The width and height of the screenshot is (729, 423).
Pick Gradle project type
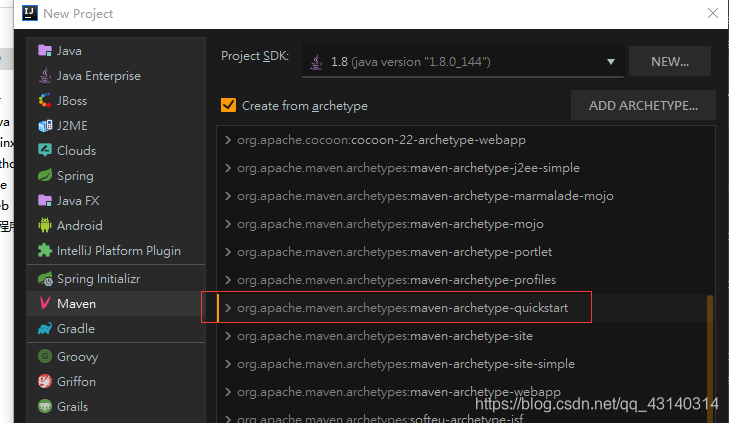point(116,329)
